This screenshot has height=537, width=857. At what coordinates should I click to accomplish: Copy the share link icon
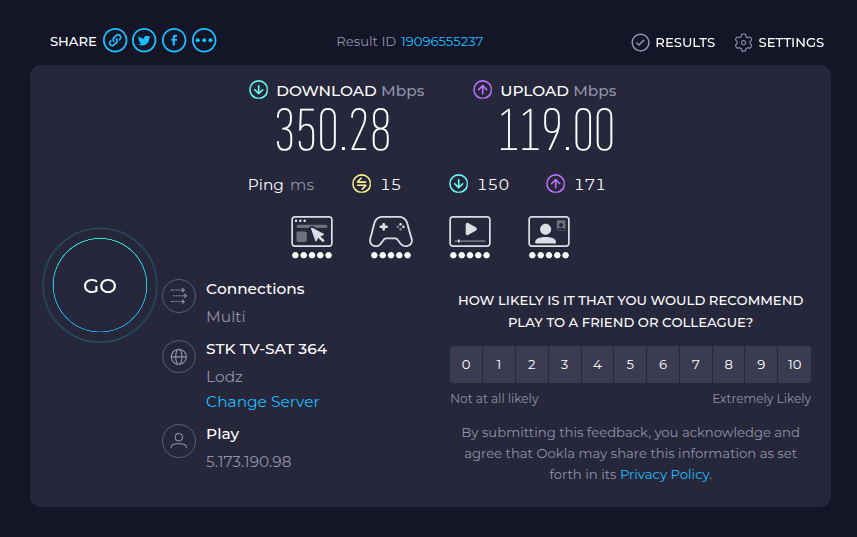(115, 40)
